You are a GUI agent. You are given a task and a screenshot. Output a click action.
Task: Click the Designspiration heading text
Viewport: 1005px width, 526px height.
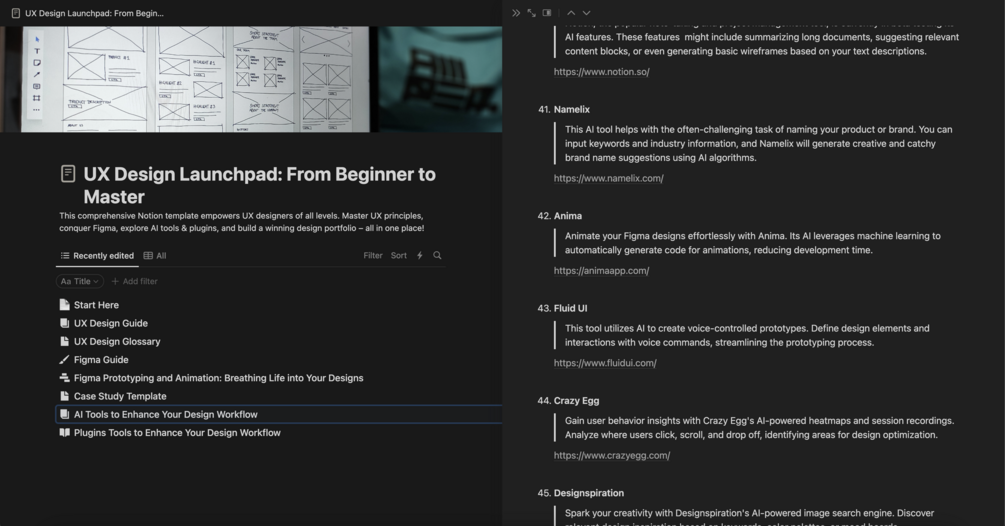[x=589, y=493]
